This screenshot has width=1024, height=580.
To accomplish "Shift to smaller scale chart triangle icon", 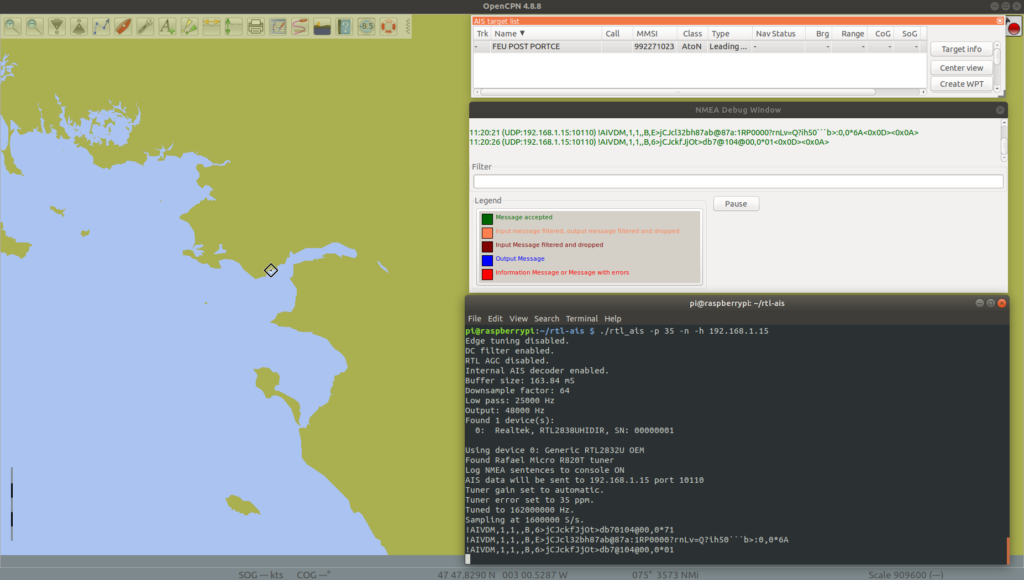I will coord(79,27).
